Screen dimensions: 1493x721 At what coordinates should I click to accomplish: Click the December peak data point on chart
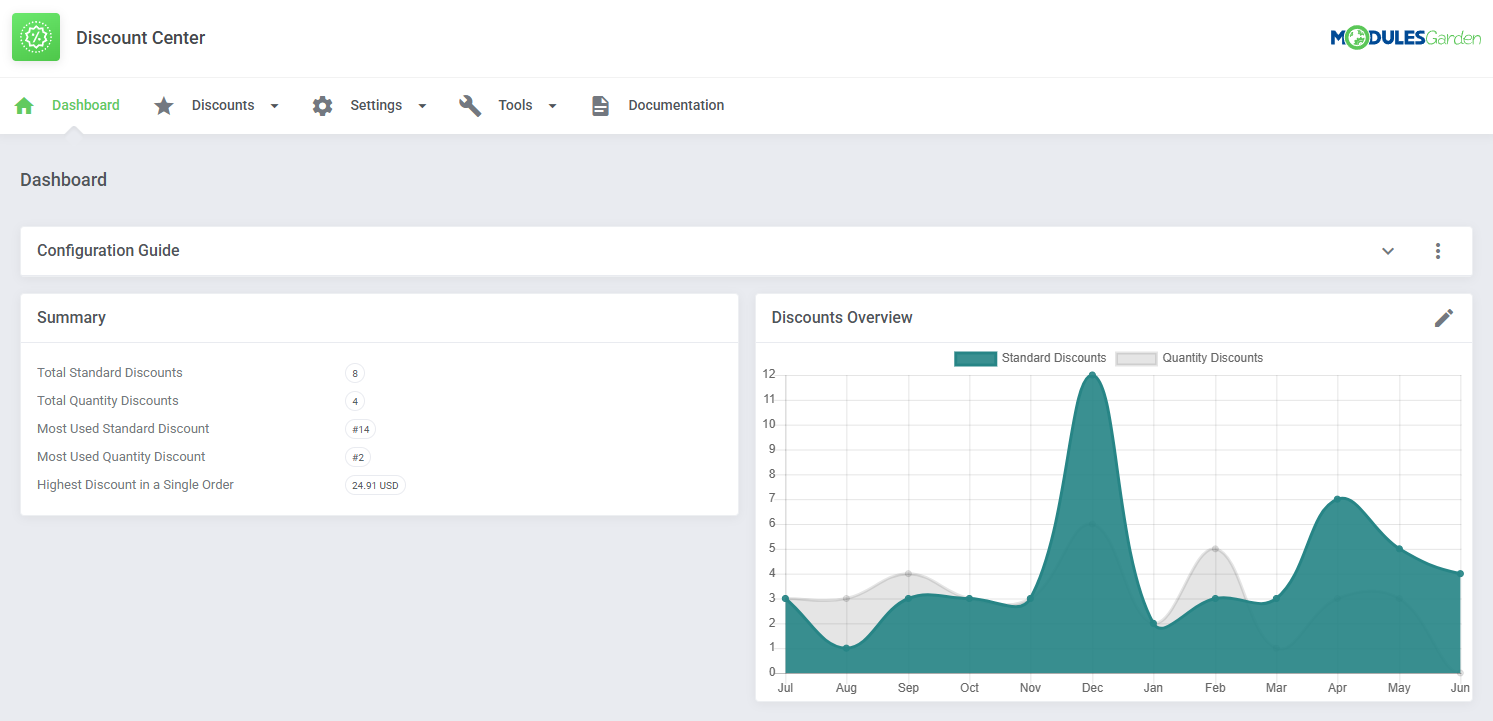click(x=1092, y=375)
